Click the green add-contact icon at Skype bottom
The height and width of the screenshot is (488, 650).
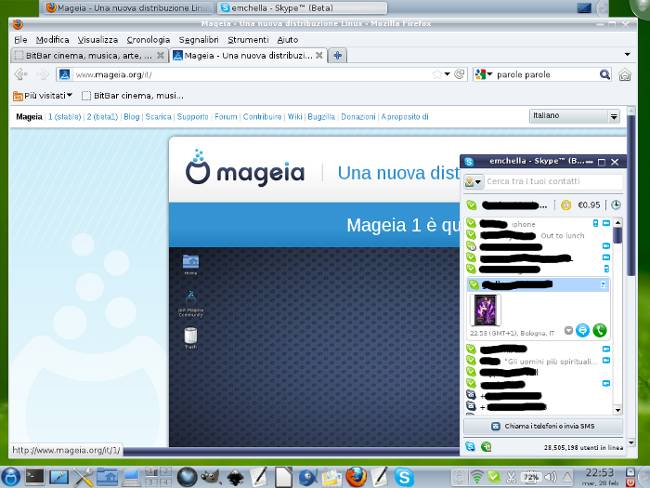[486, 447]
